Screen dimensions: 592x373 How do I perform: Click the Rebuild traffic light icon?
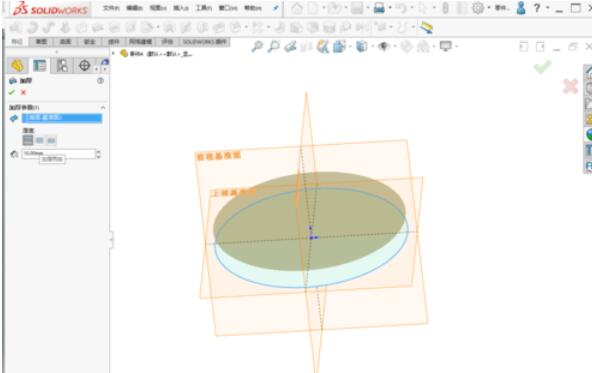click(446, 8)
